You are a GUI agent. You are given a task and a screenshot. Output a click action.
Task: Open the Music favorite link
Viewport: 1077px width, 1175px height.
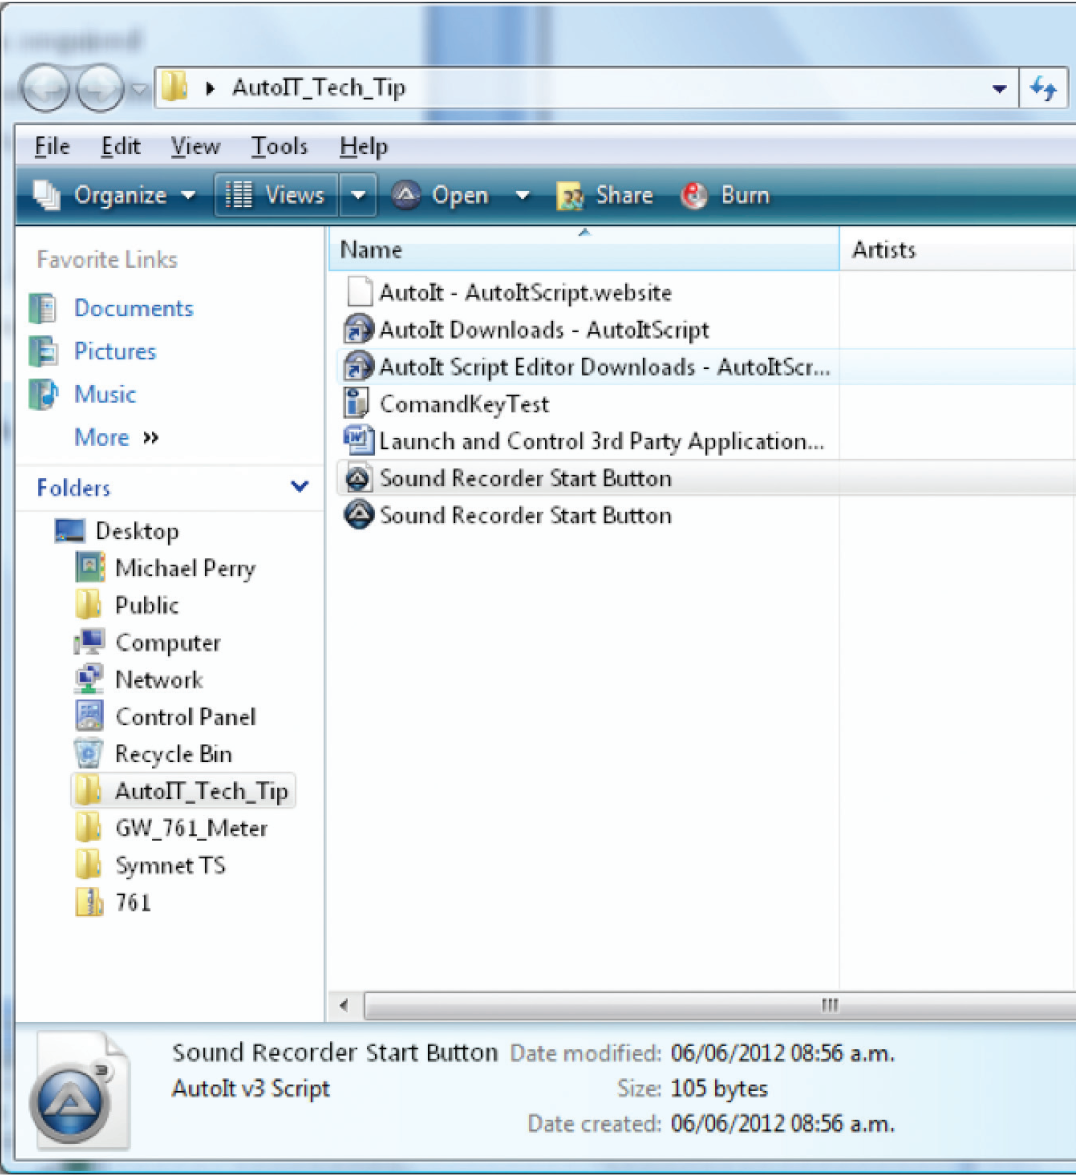point(104,394)
